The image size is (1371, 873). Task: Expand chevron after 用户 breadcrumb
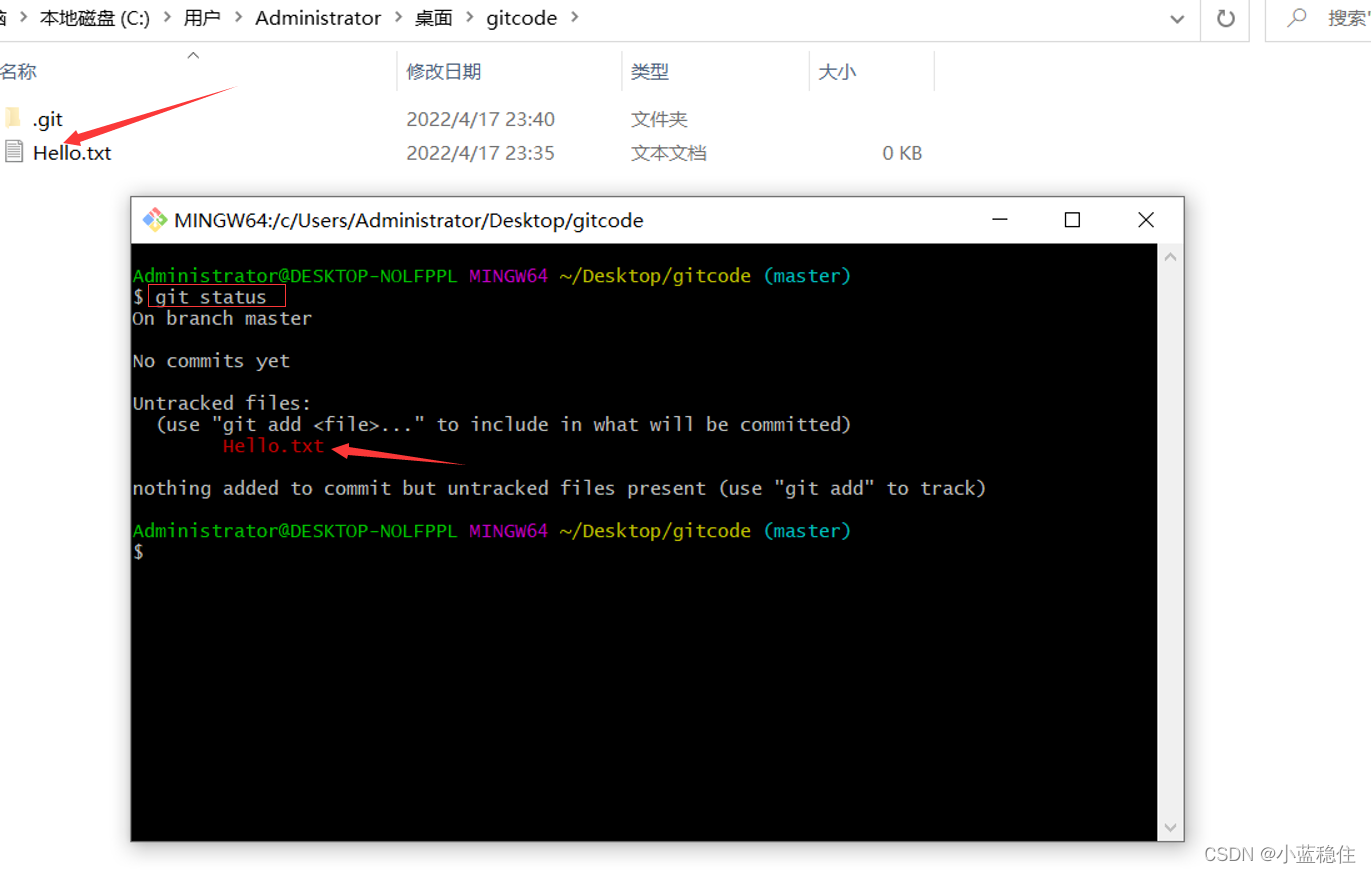pyautogui.click(x=238, y=18)
